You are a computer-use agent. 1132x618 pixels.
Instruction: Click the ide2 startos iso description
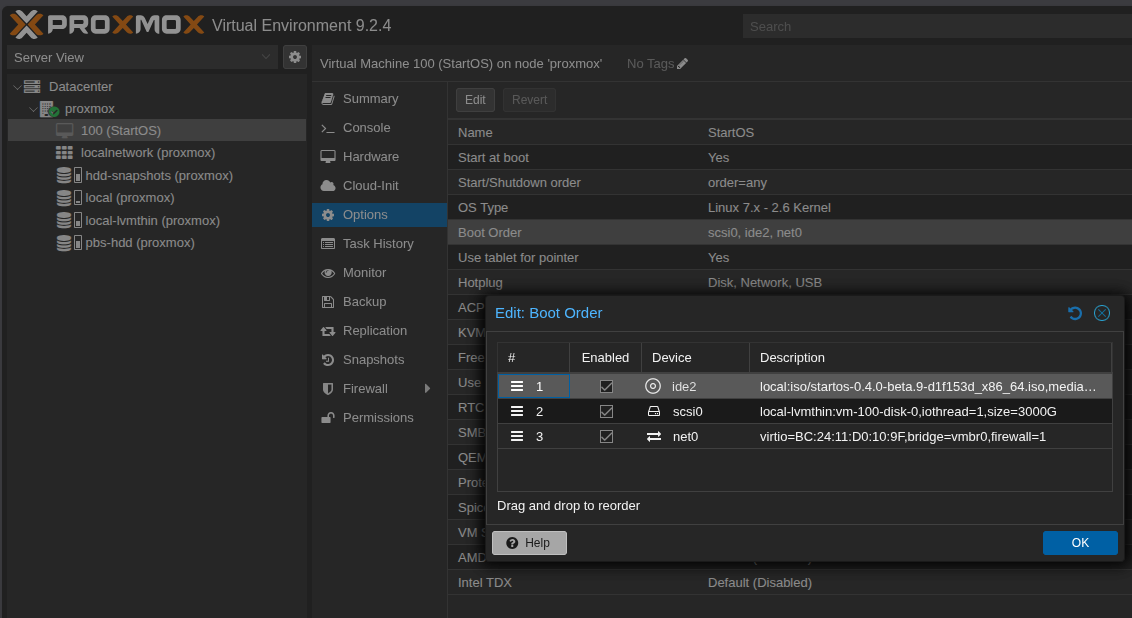coord(928,386)
